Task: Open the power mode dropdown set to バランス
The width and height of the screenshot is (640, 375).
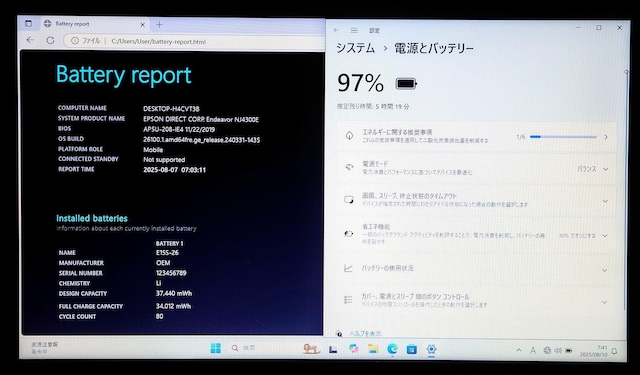Action: (592, 169)
